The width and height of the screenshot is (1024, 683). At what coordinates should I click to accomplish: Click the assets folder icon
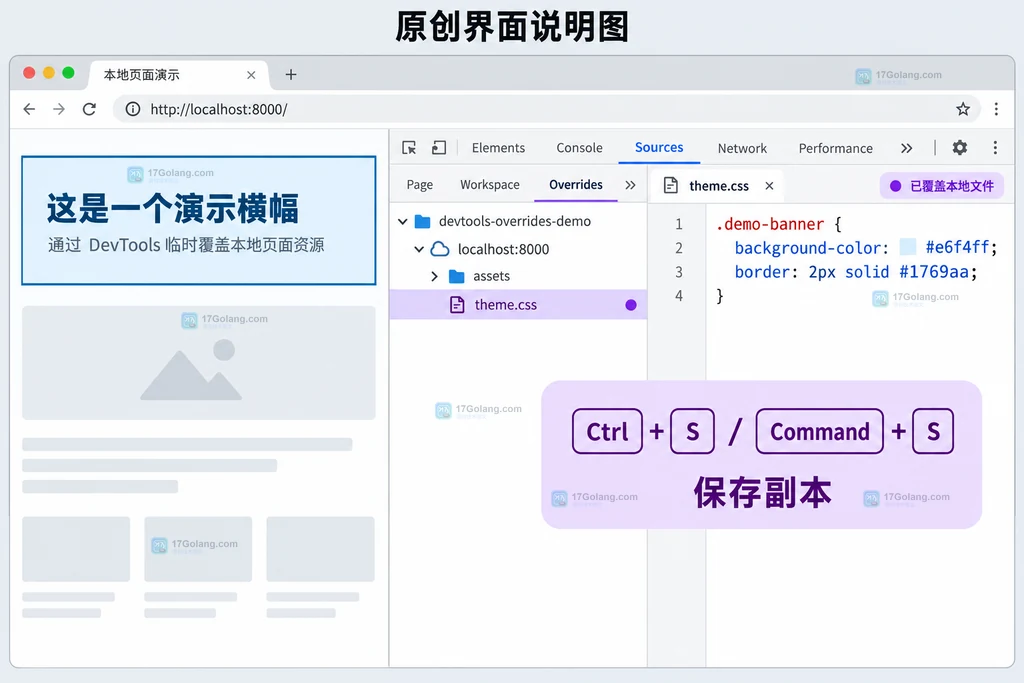pos(456,276)
